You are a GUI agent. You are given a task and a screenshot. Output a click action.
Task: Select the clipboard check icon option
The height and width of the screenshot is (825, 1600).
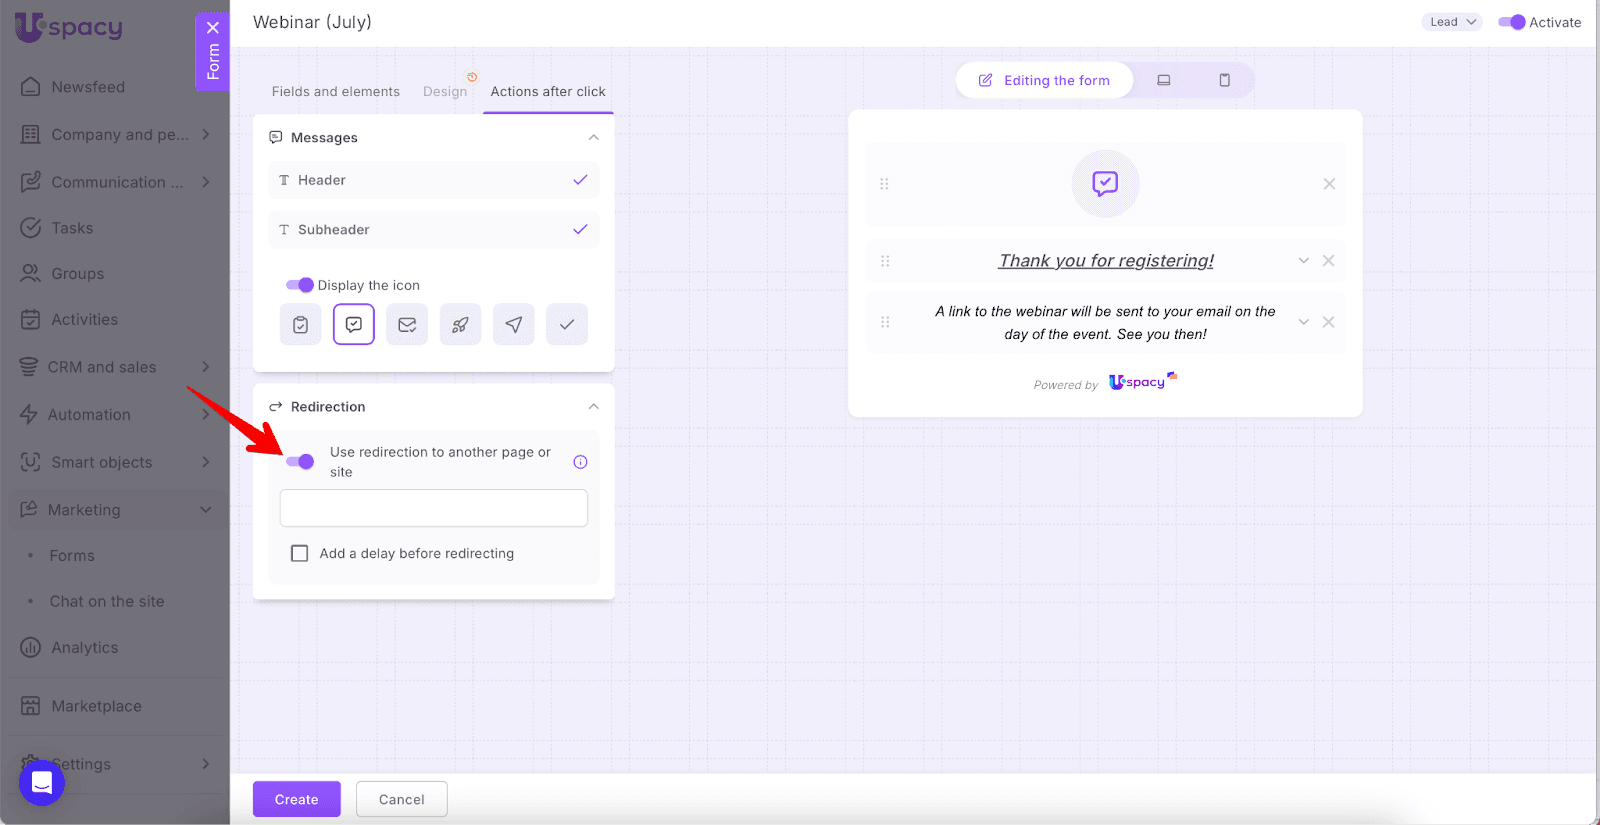(x=300, y=325)
